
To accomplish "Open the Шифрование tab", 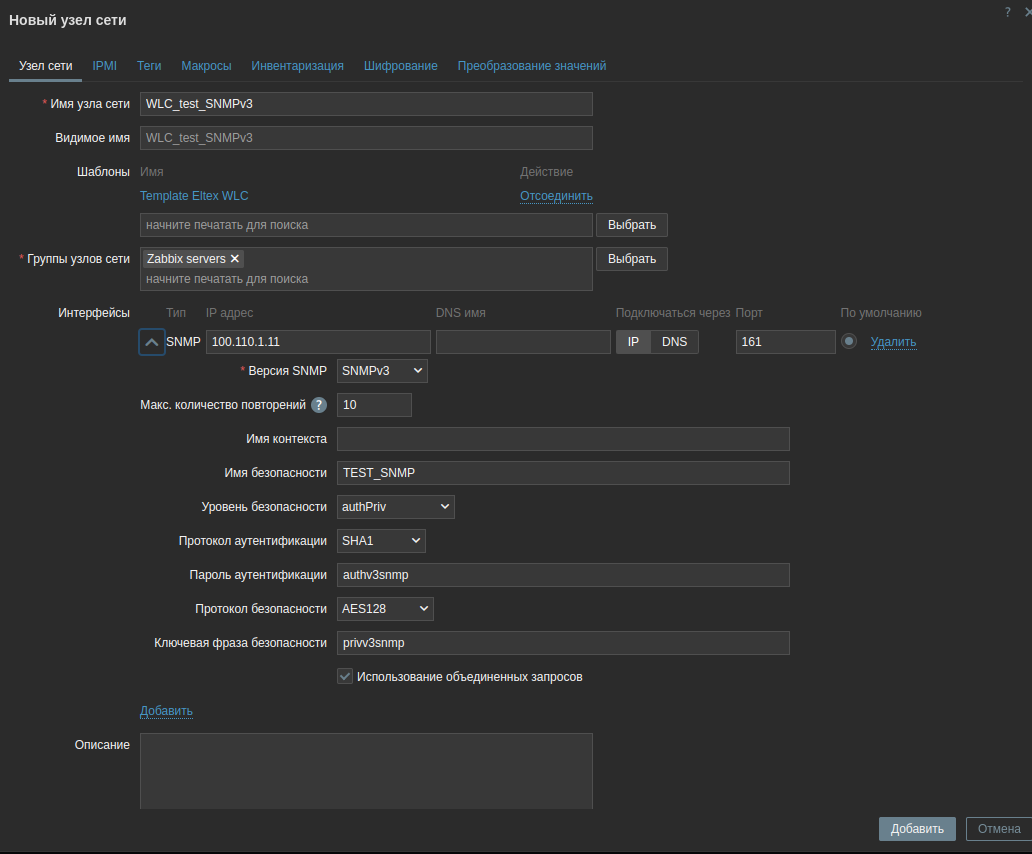I will [400, 66].
